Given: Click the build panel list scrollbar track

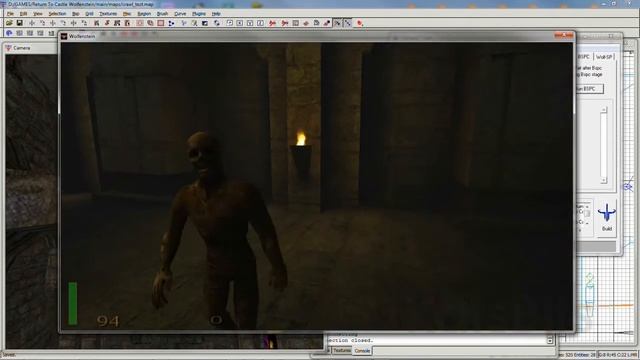Looking at the screenshot, I should [x=604, y=145].
